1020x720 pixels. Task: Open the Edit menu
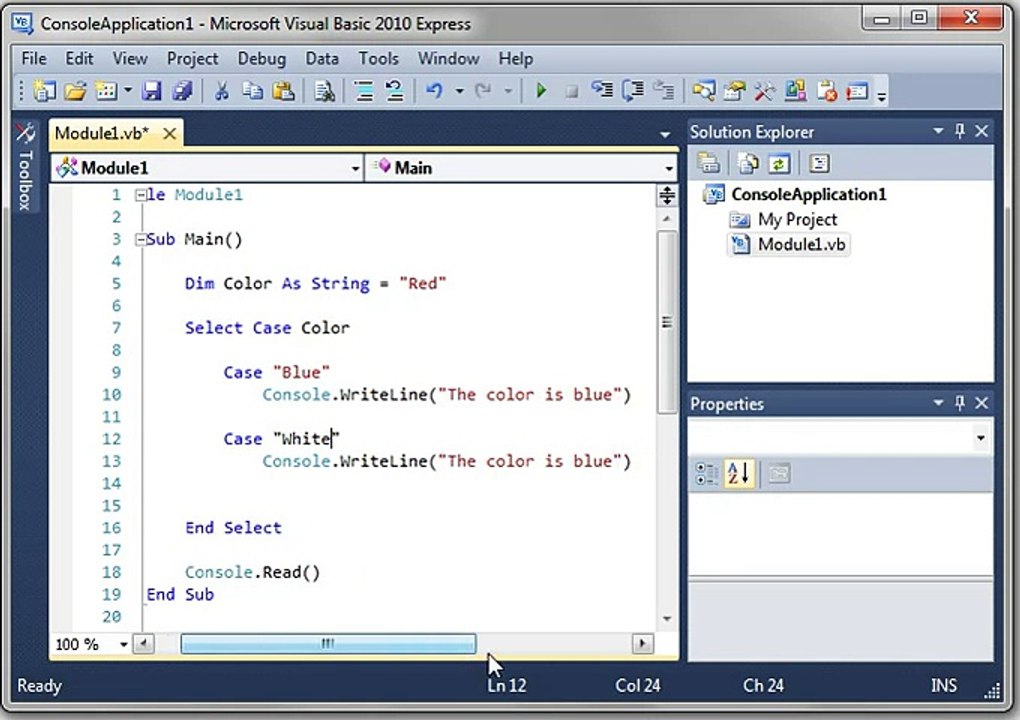[x=79, y=59]
